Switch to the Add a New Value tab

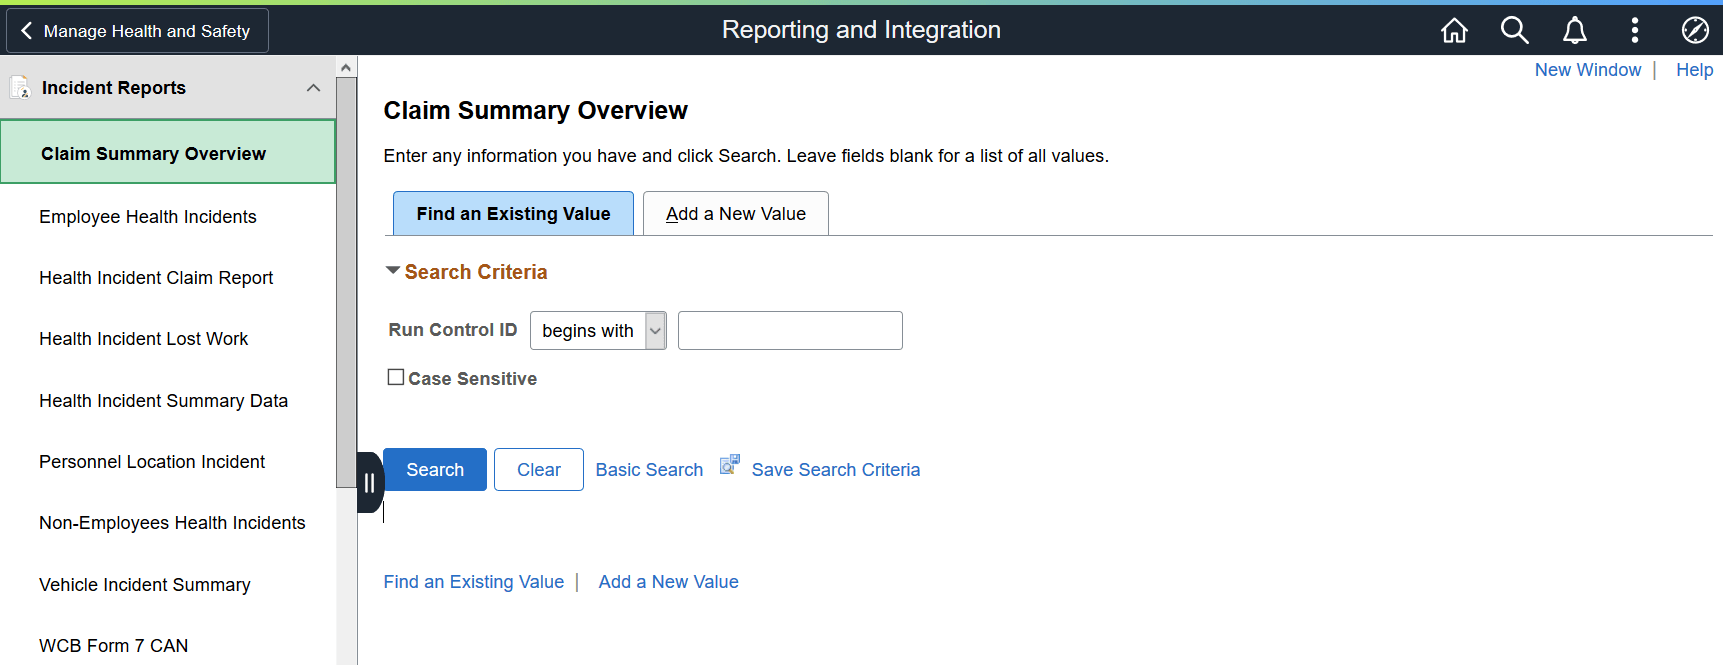[x=735, y=214]
